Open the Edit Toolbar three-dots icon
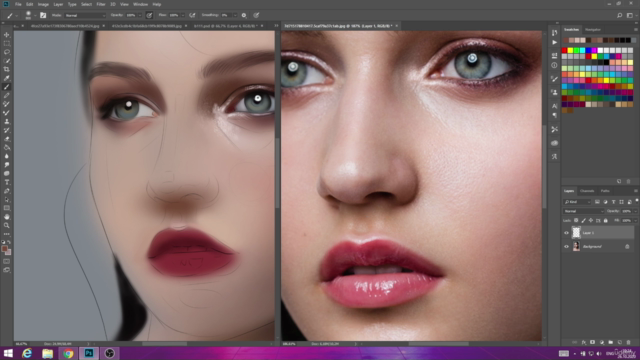The width and height of the screenshot is (640, 360). (x=7, y=234)
